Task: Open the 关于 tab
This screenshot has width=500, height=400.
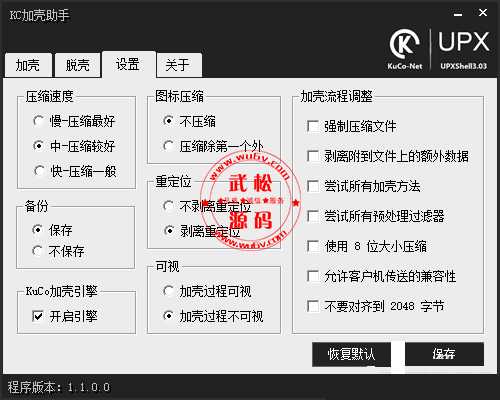Action: 179,65
